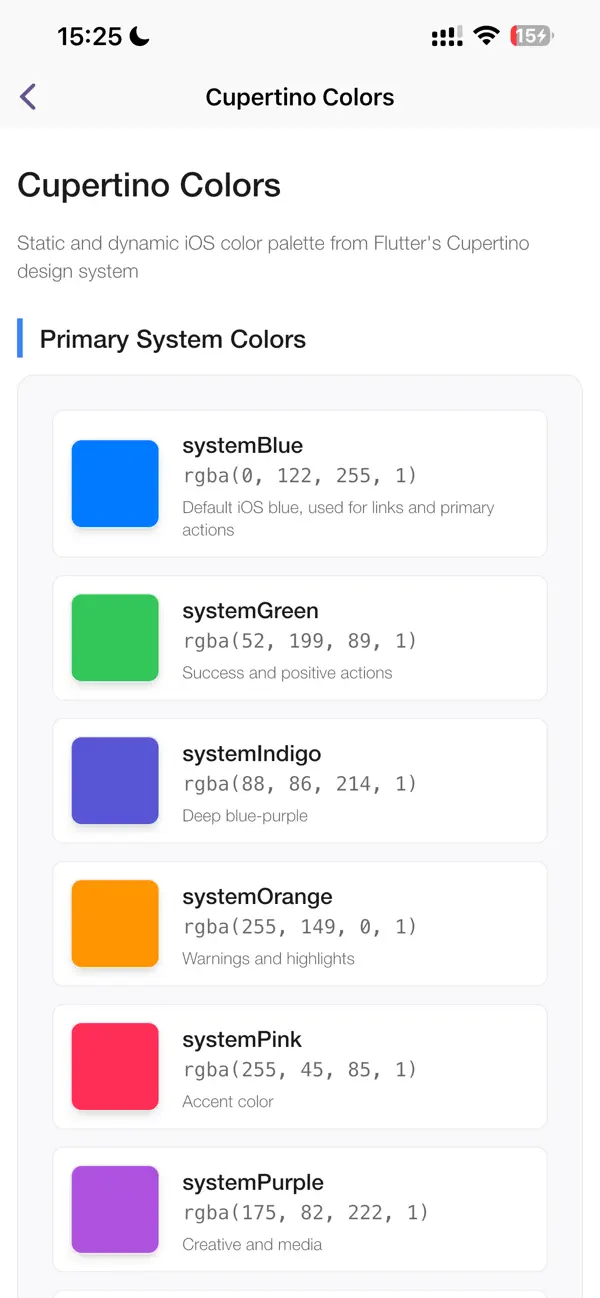Open the systemBlue color card
This screenshot has height=1298, width=600.
(300, 483)
